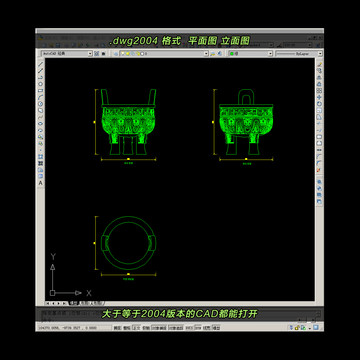This screenshot has height=360, width=360.
Task: Select the Line tool in draw toolbar
Action: 41,64
